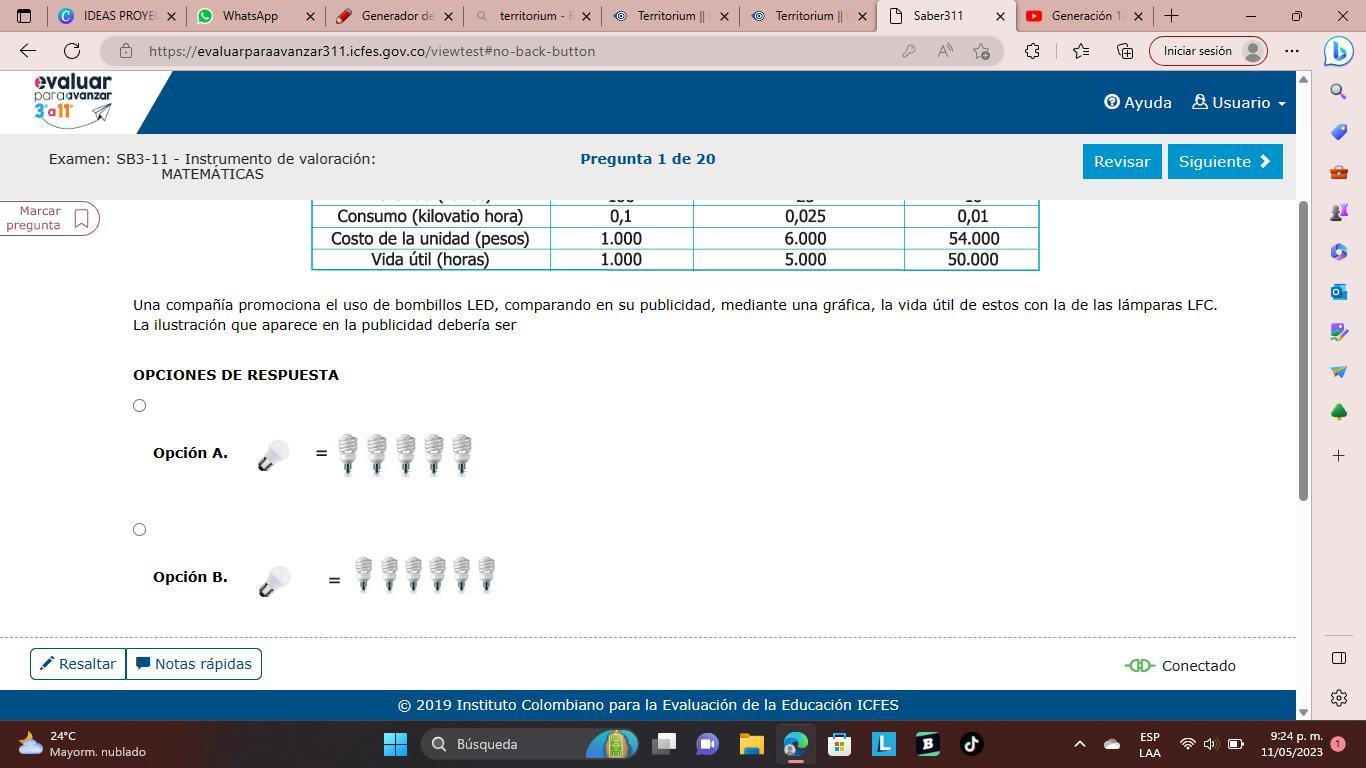Image resolution: width=1366 pixels, height=768 pixels.
Task: Expand the Usuario dropdown menu
Action: (1239, 103)
